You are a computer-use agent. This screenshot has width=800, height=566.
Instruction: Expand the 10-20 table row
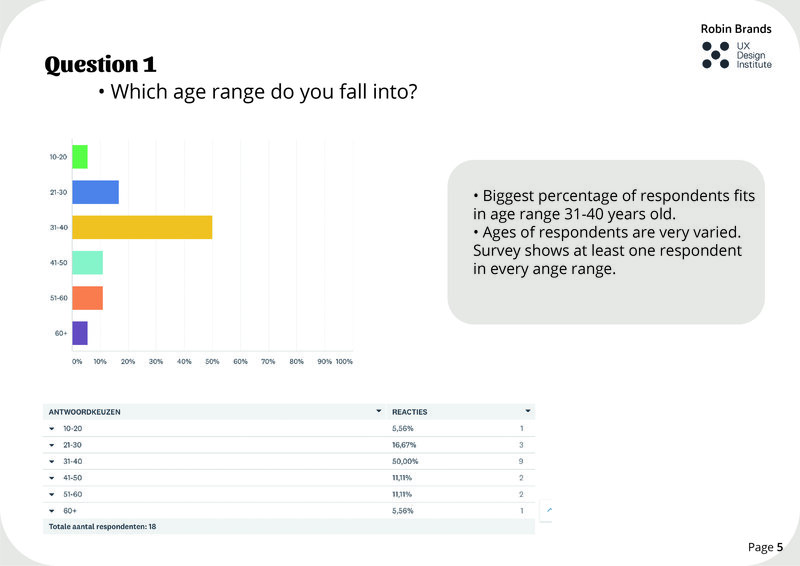51,428
